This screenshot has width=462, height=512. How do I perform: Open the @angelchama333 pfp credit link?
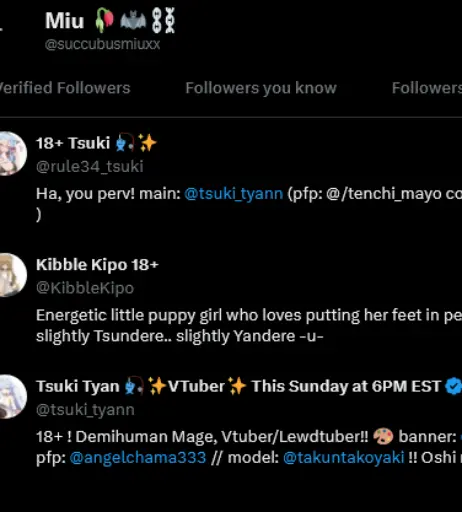[x=138, y=458]
